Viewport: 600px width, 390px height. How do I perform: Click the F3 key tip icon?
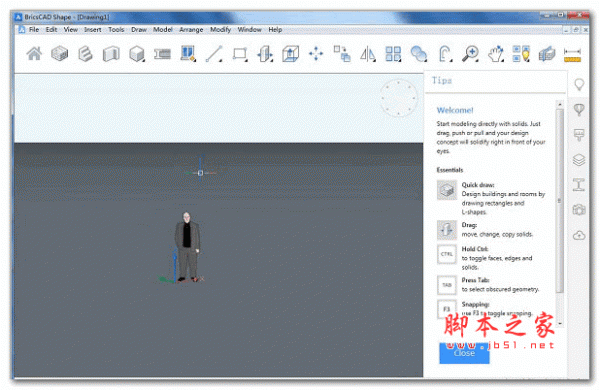(x=447, y=309)
